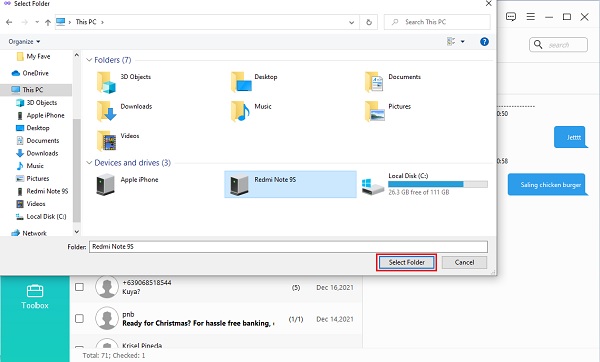Click navigation pane scroll down arrow
This screenshot has width=600, height=362.
click(x=77, y=232)
